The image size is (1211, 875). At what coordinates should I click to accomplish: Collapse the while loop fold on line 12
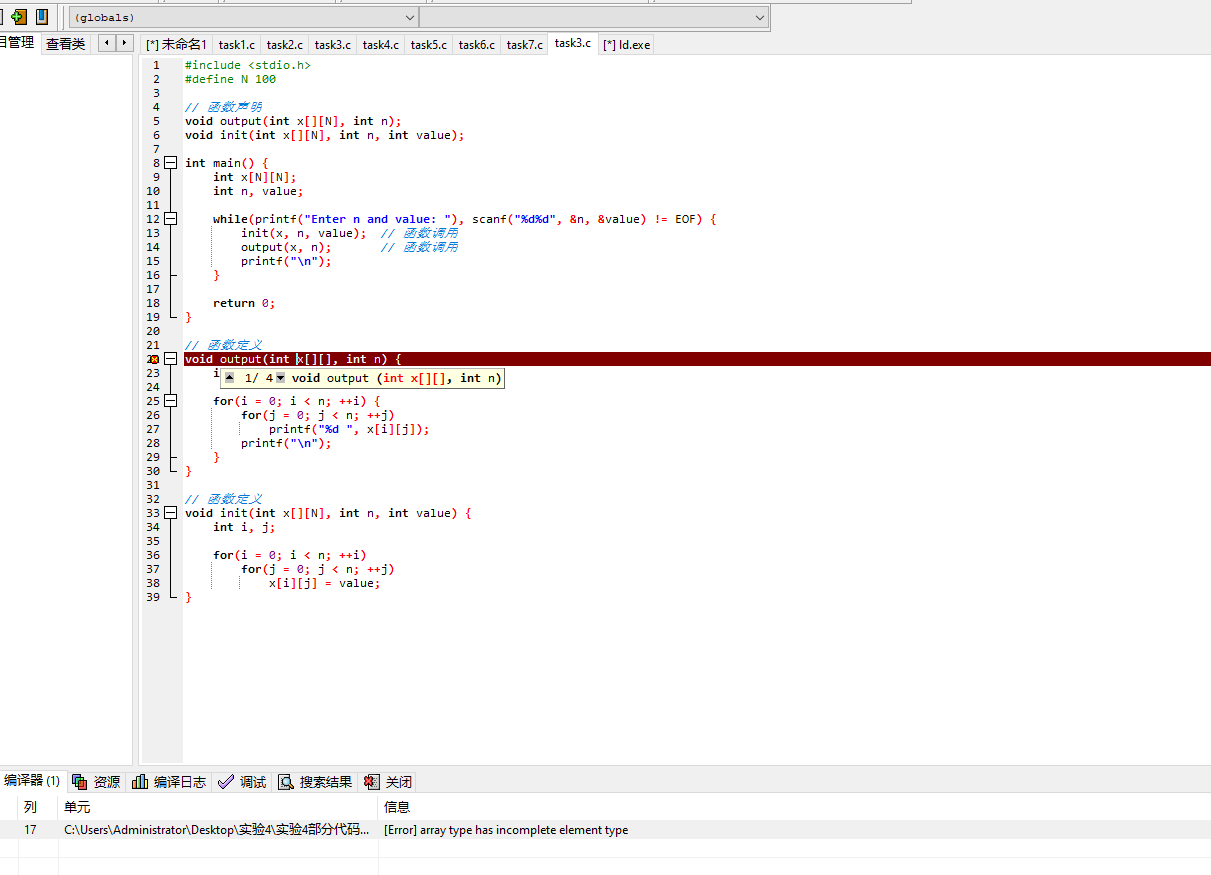171,219
